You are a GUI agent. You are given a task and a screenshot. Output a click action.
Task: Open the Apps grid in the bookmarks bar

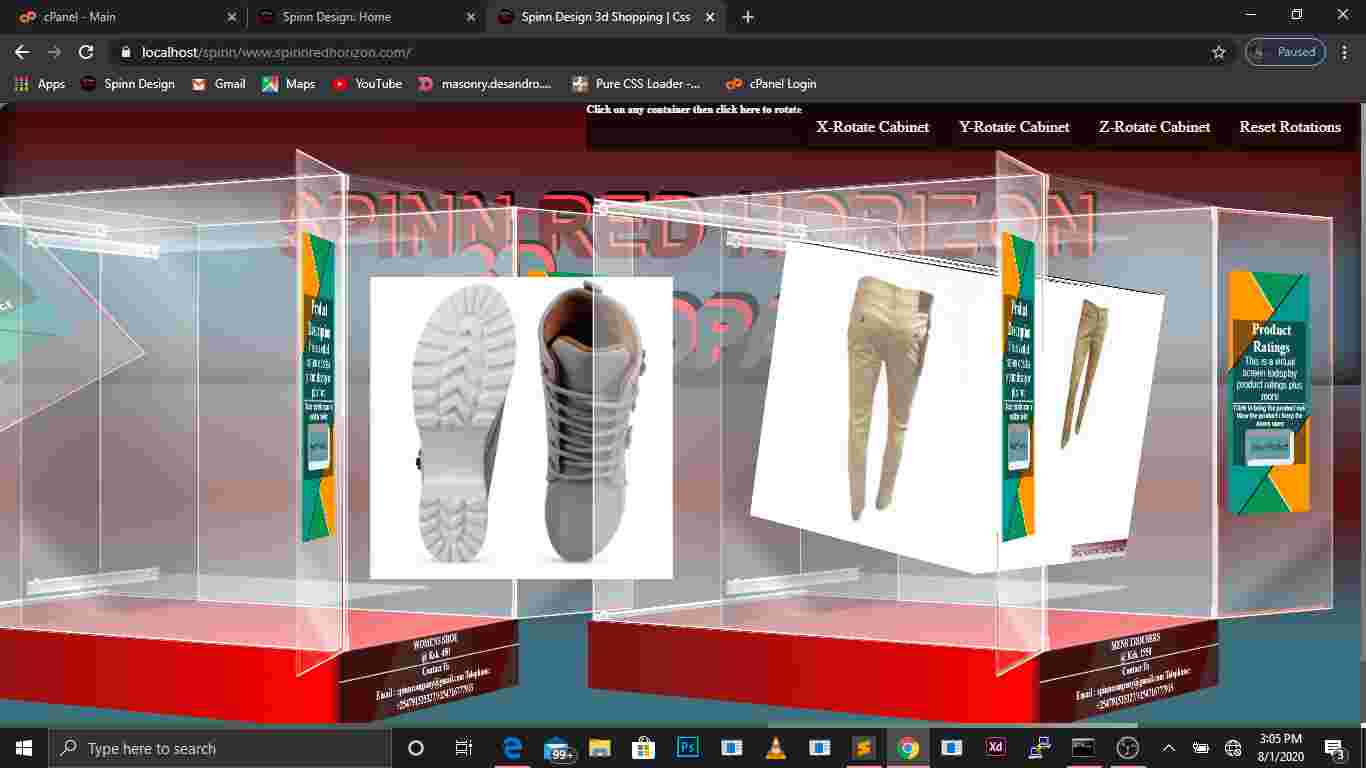point(39,84)
